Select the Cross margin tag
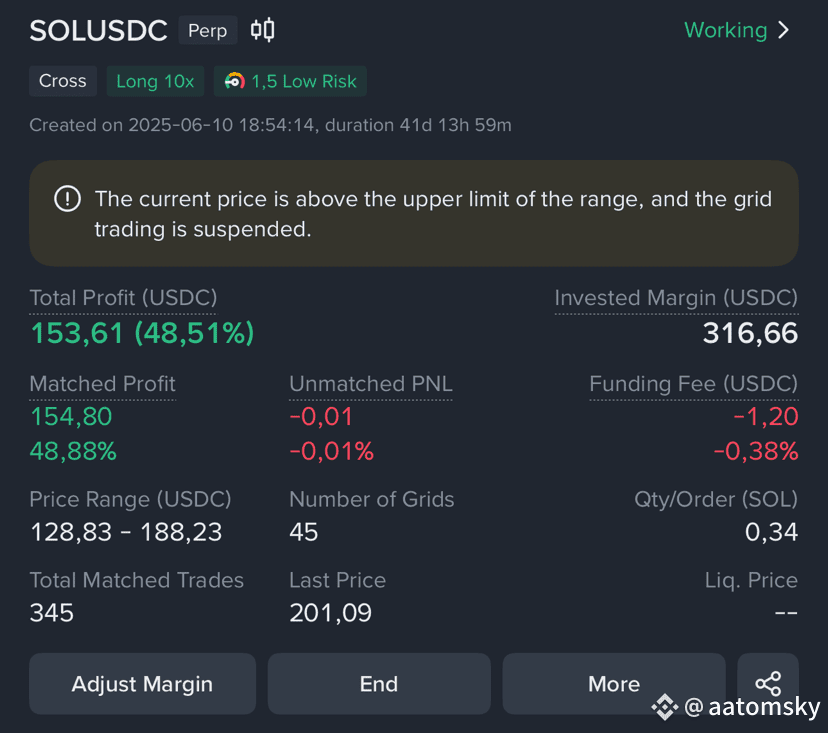This screenshot has height=733, width=828. point(63,81)
